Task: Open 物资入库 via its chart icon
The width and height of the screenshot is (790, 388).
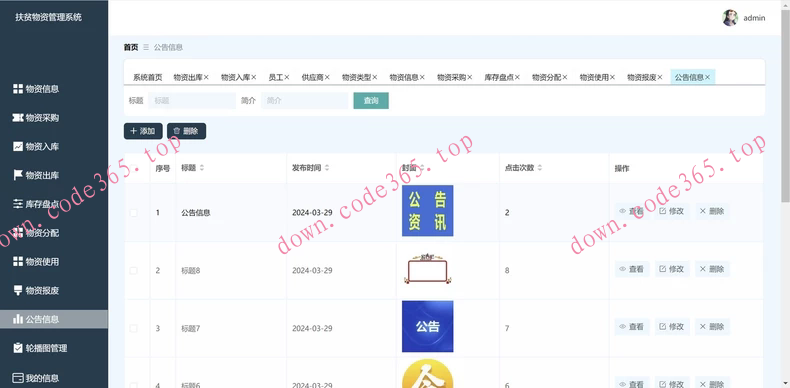Action: [x=18, y=147]
